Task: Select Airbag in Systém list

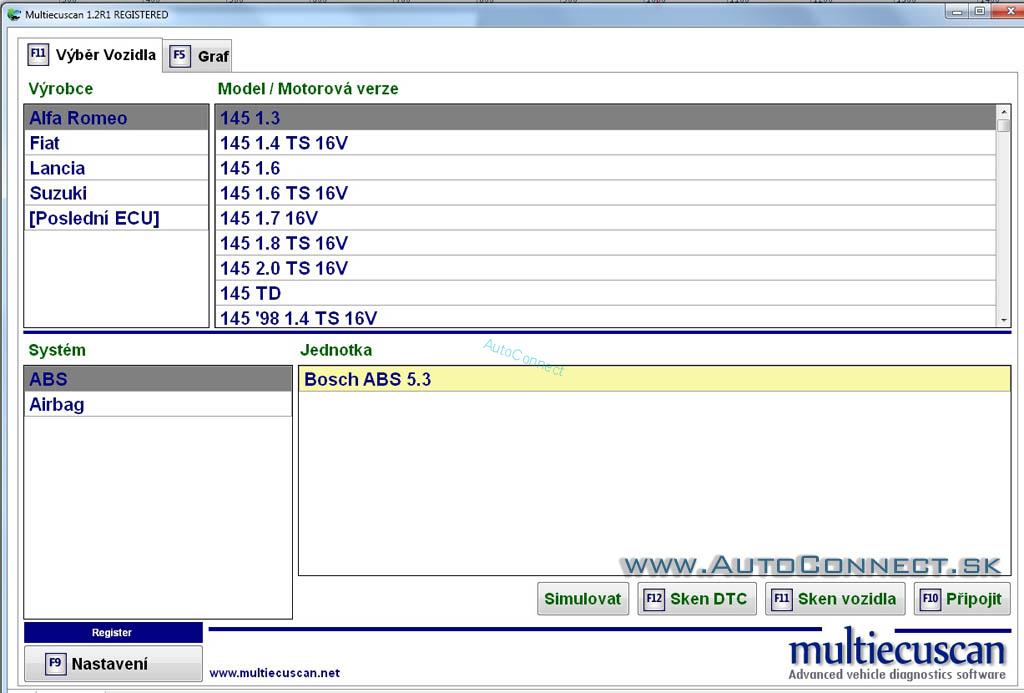Action: pyautogui.click(x=158, y=404)
